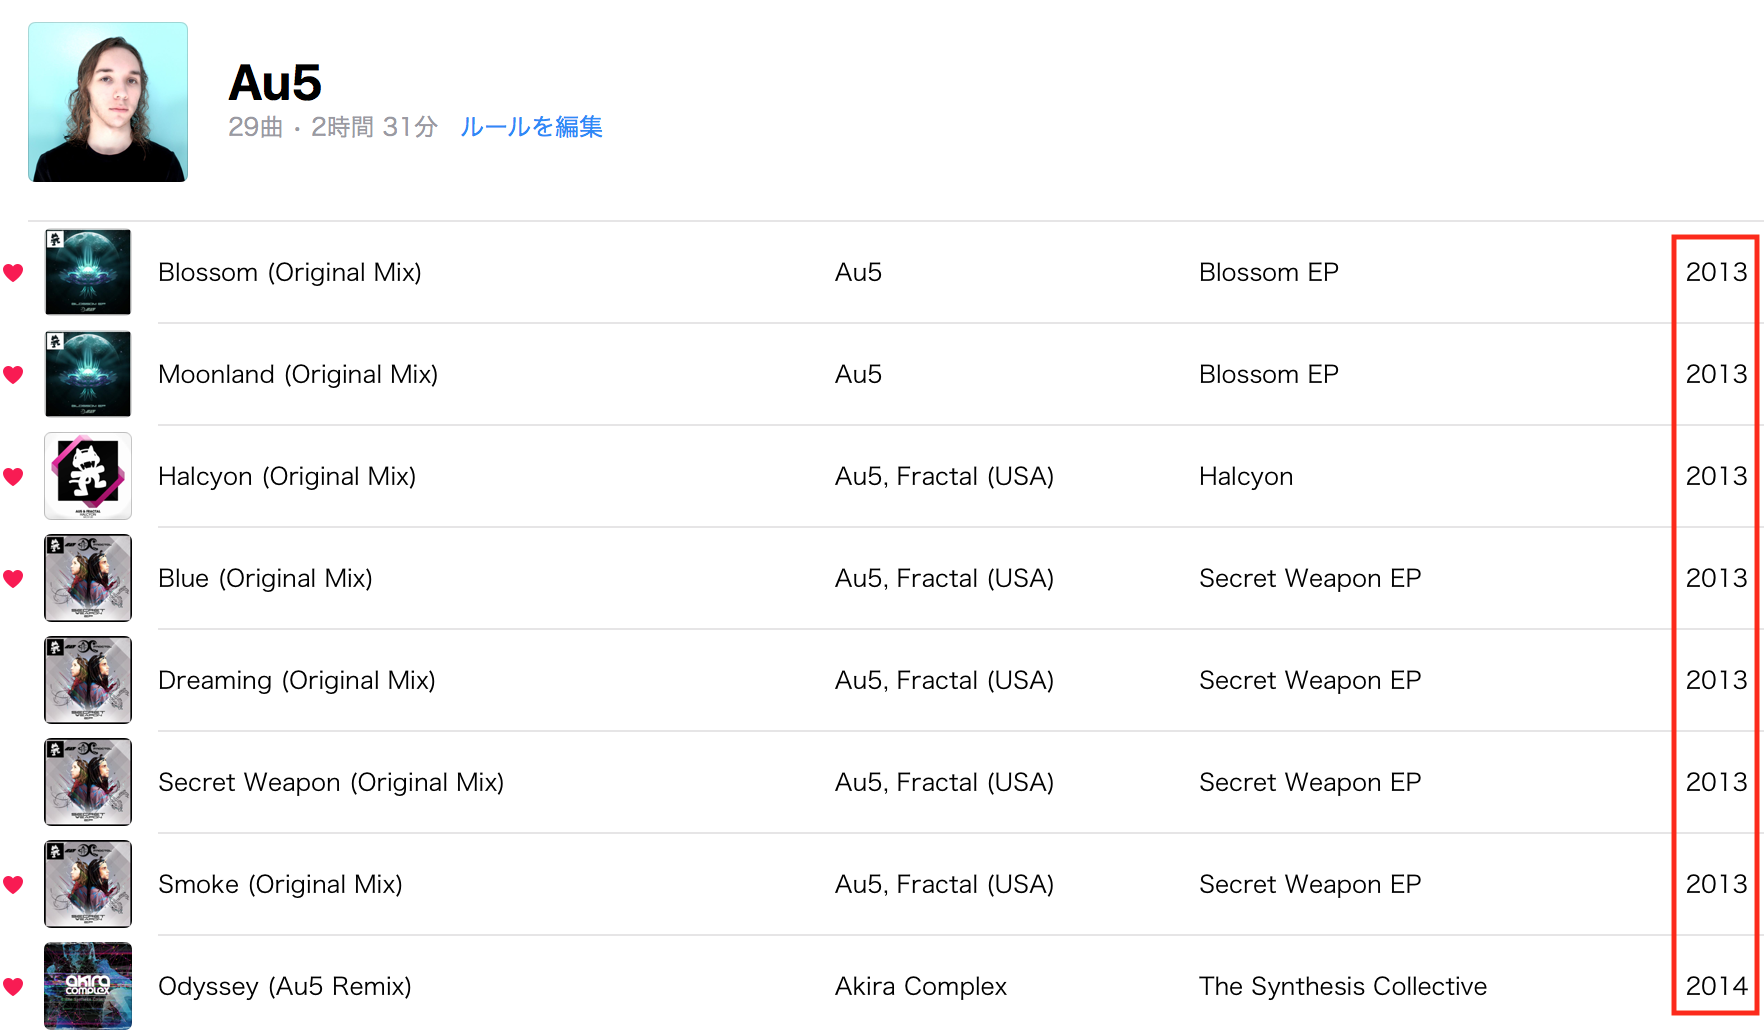Click The Synthesis Collective album name

tap(1342, 986)
